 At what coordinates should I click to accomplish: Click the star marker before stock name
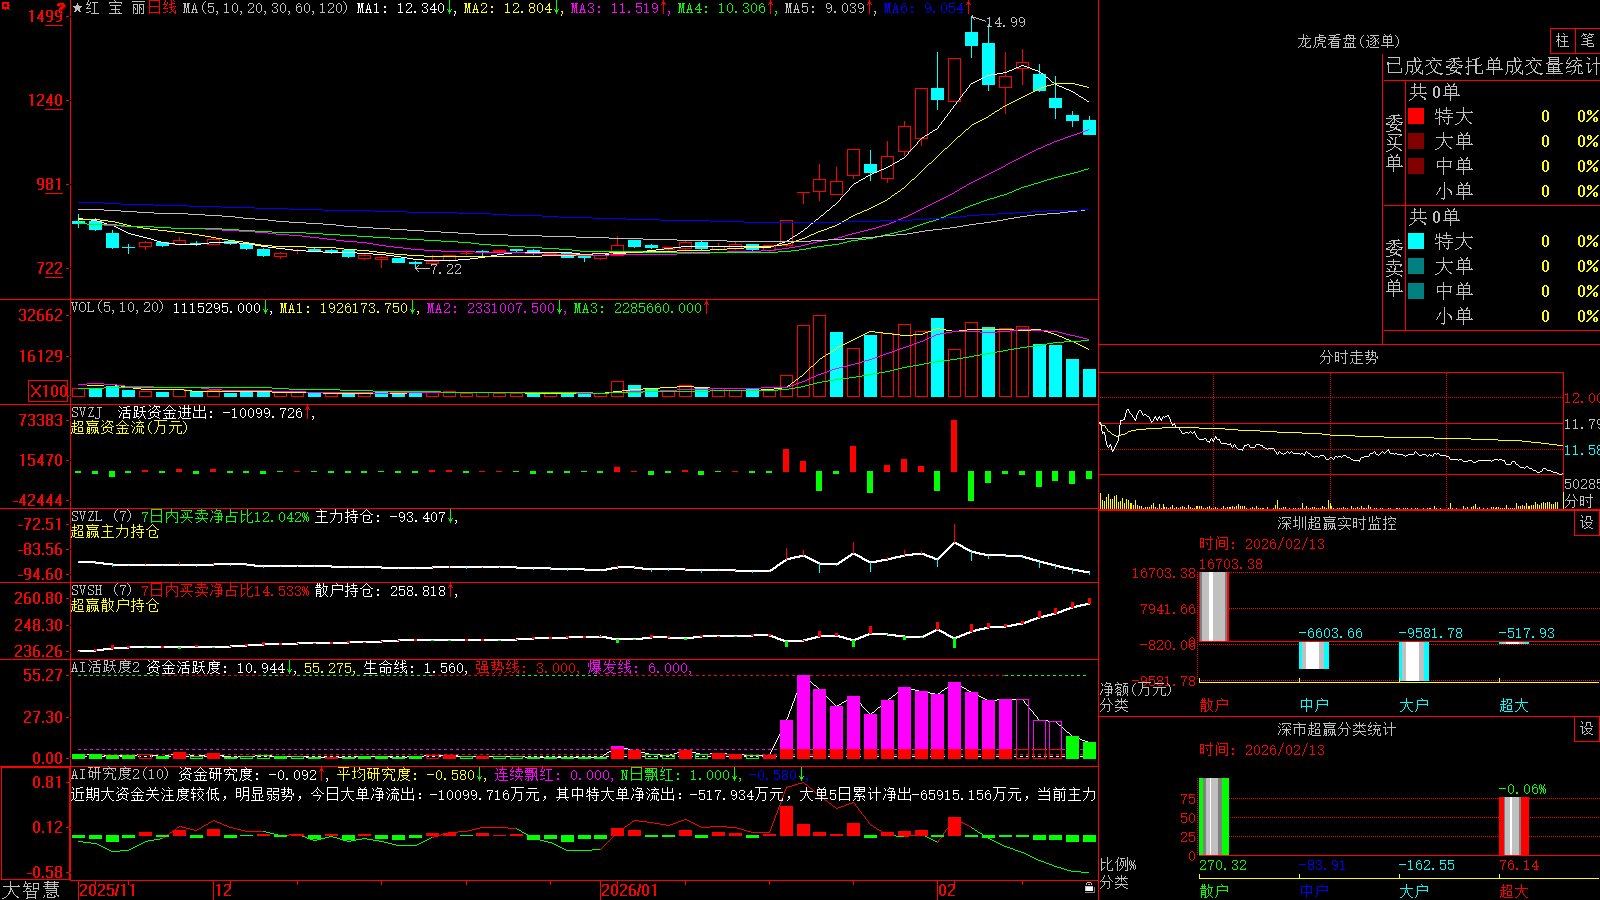coord(78,8)
